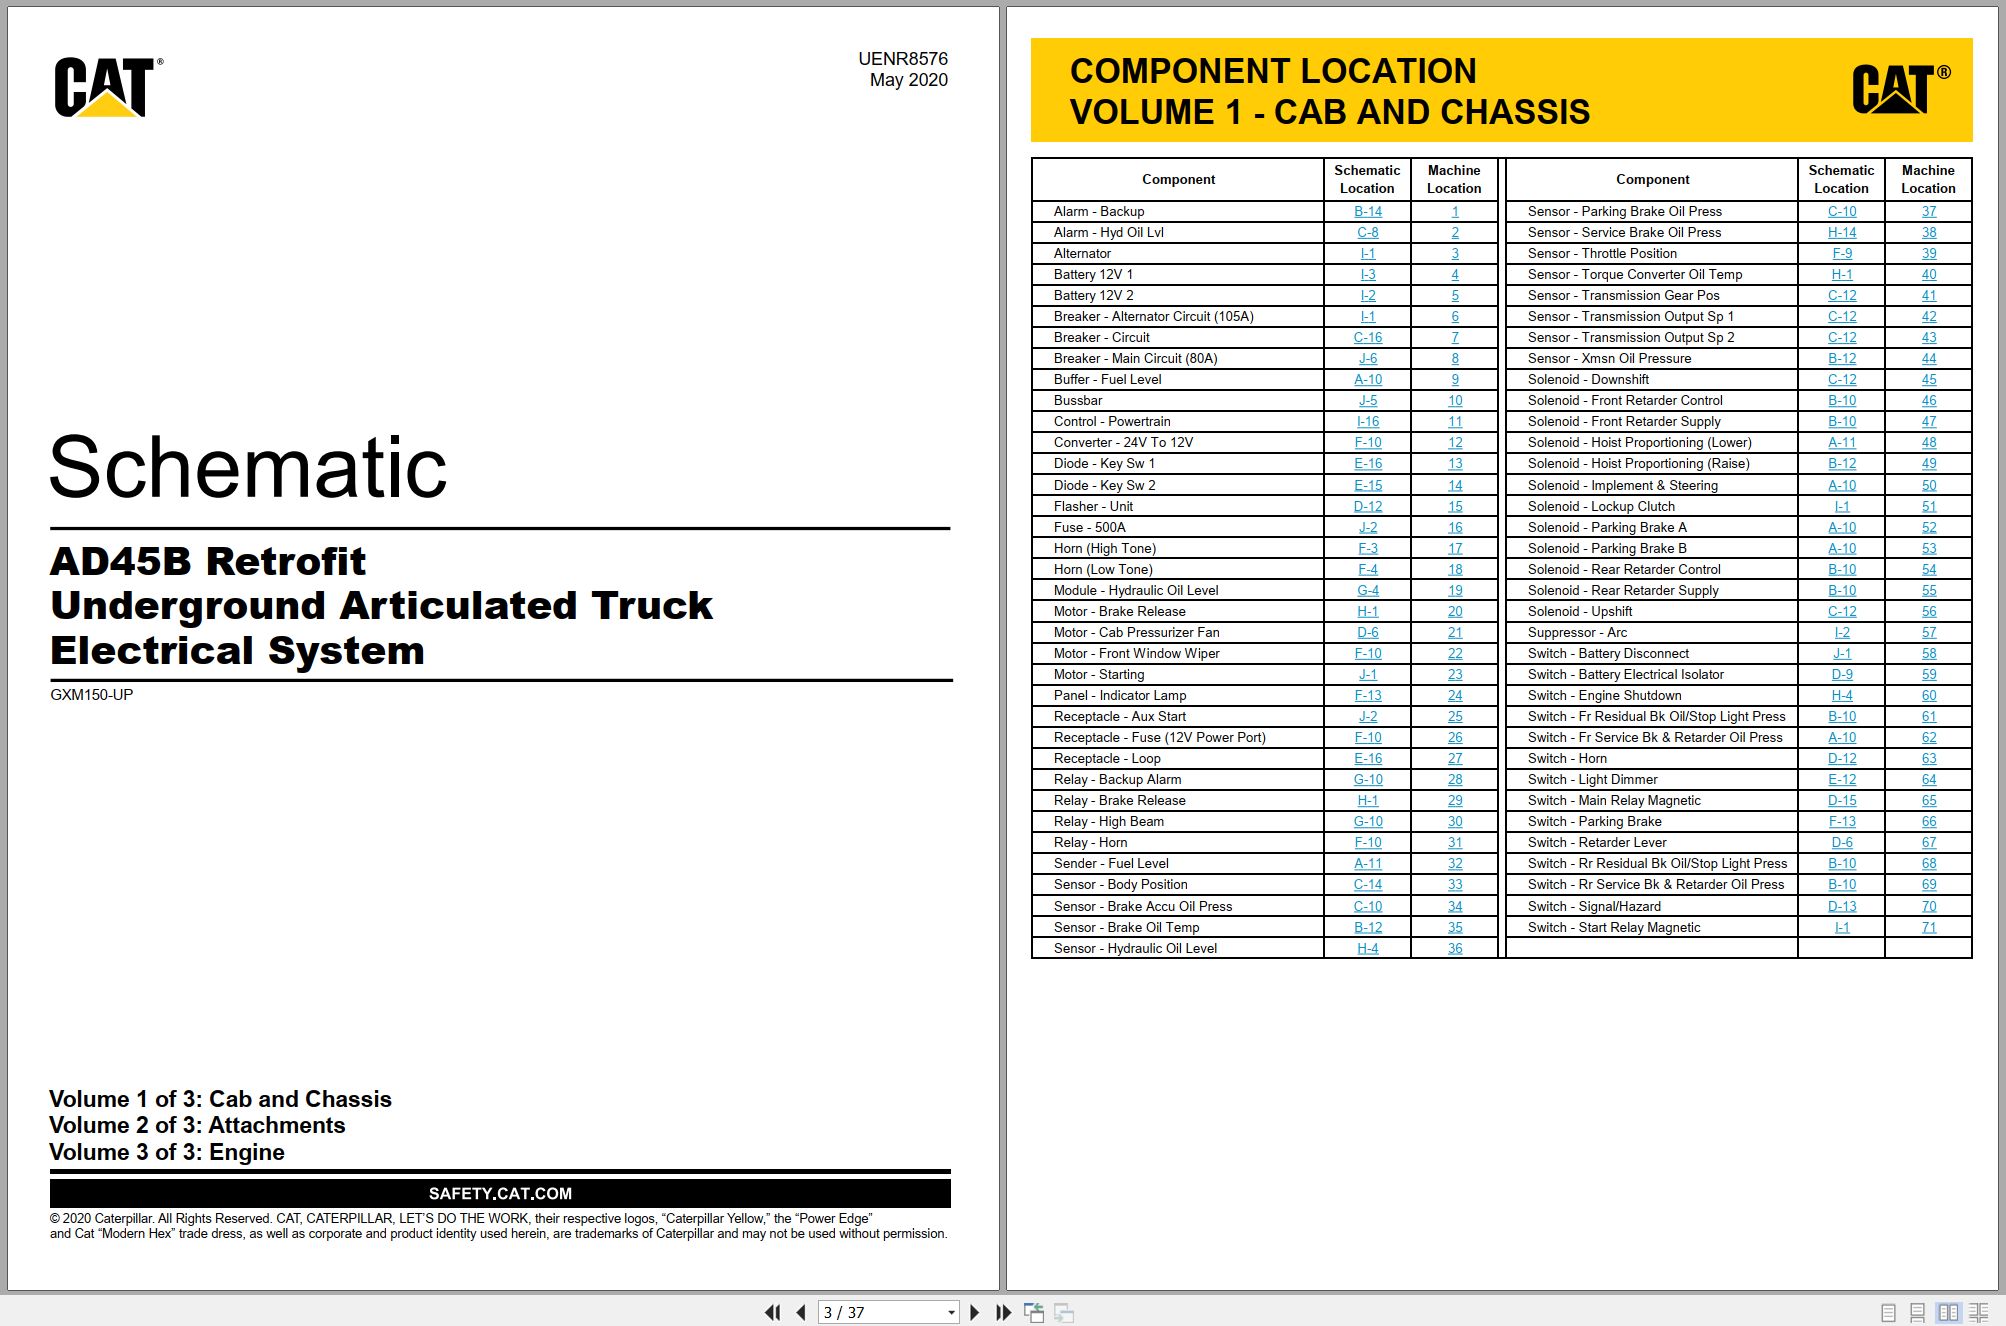
Task: Go to the previous page
Action: [x=801, y=1312]
